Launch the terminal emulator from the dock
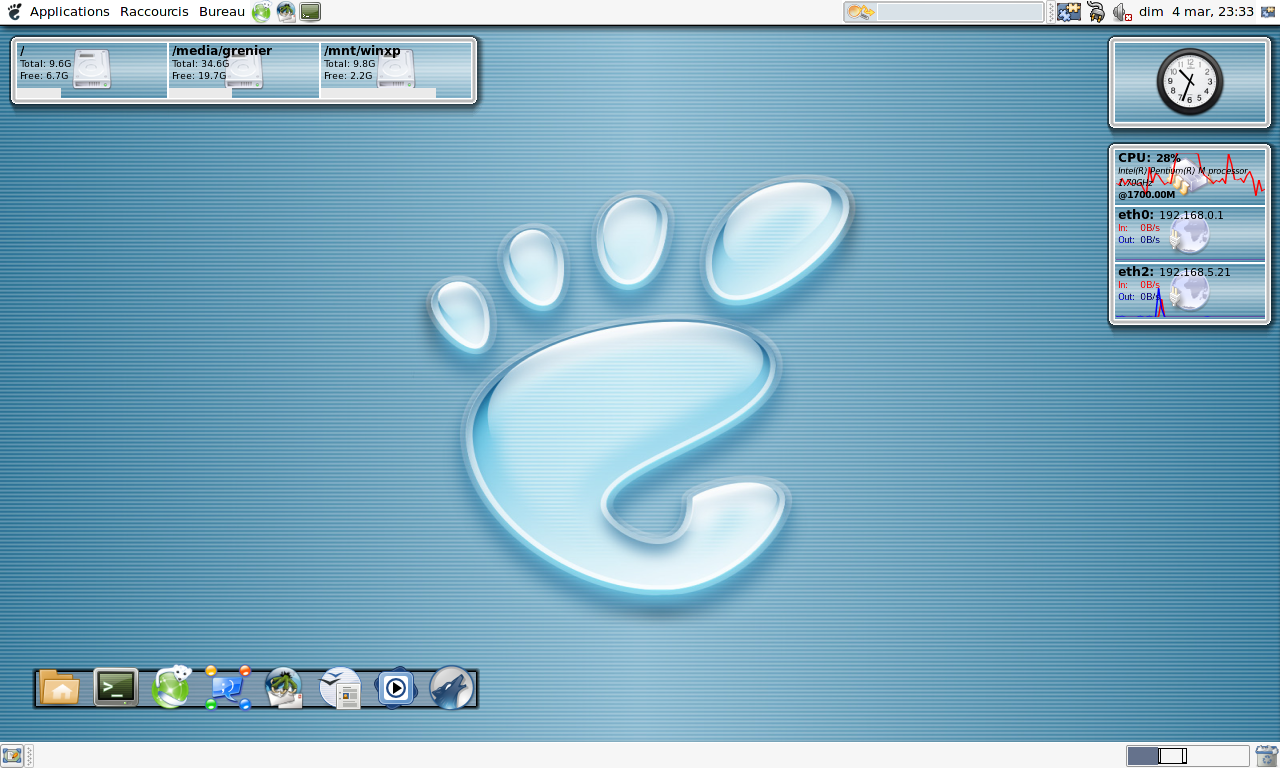 click(x=115, y=688)
